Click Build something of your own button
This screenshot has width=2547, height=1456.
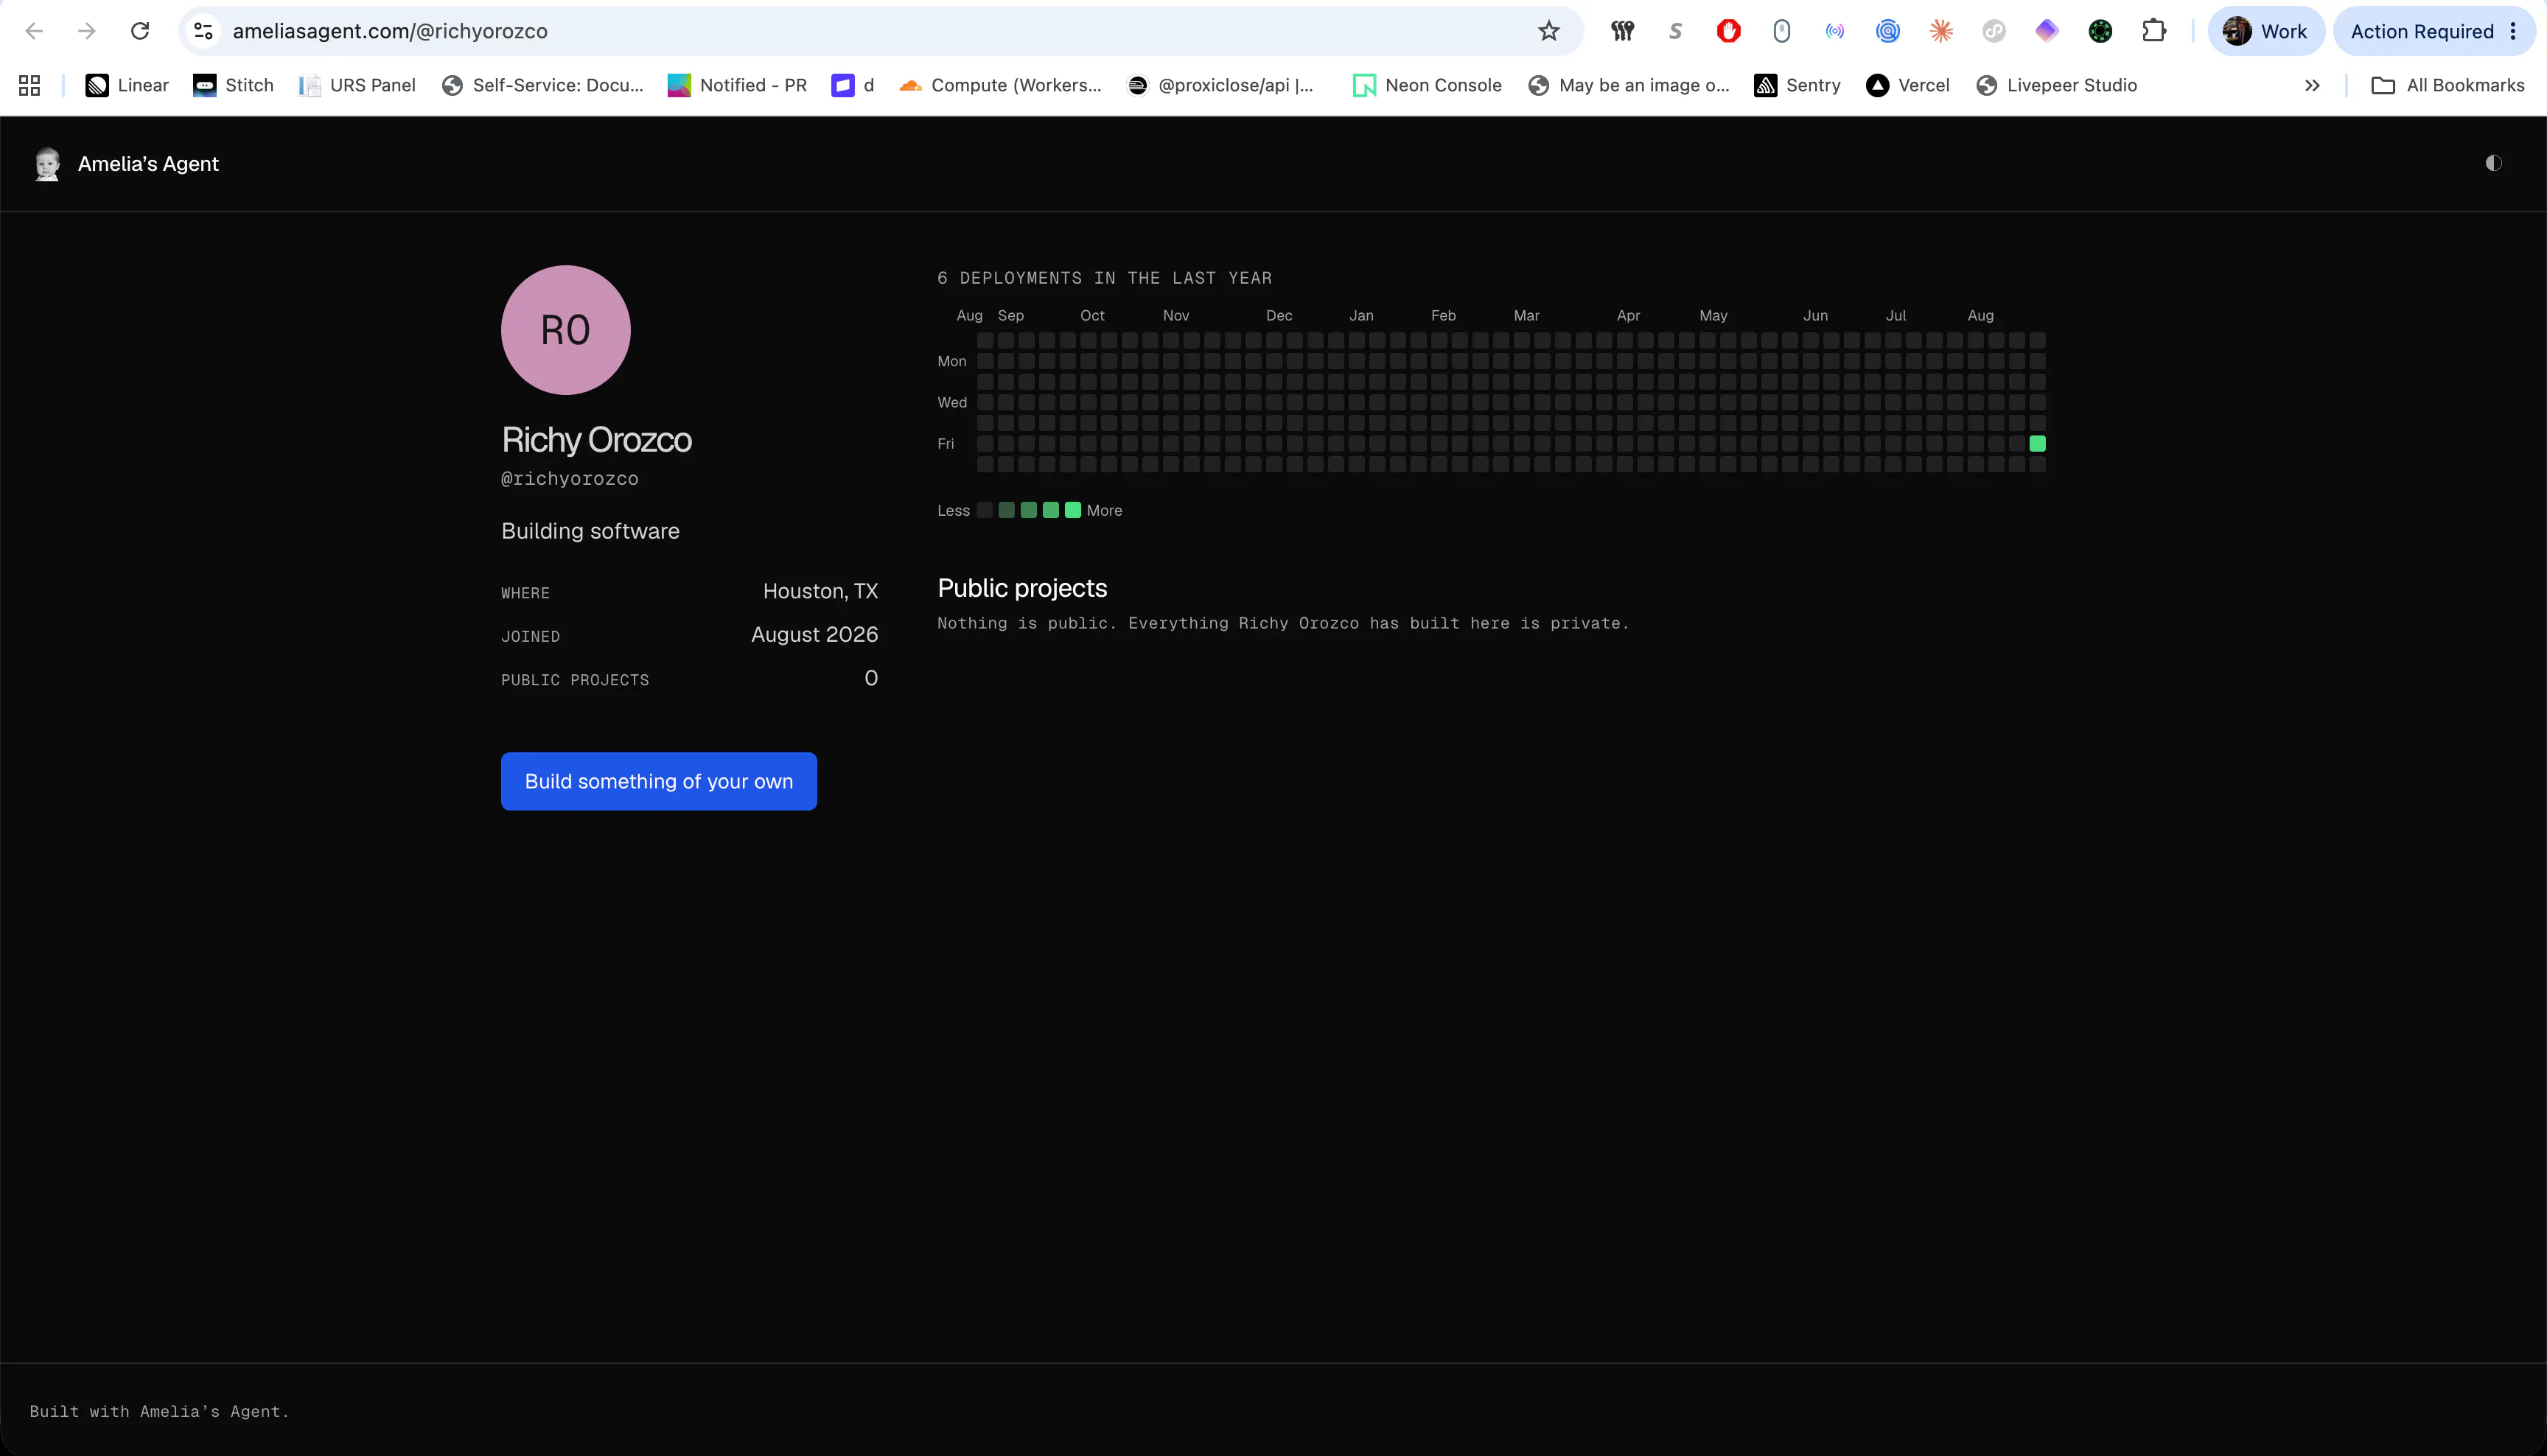(659, 781)
